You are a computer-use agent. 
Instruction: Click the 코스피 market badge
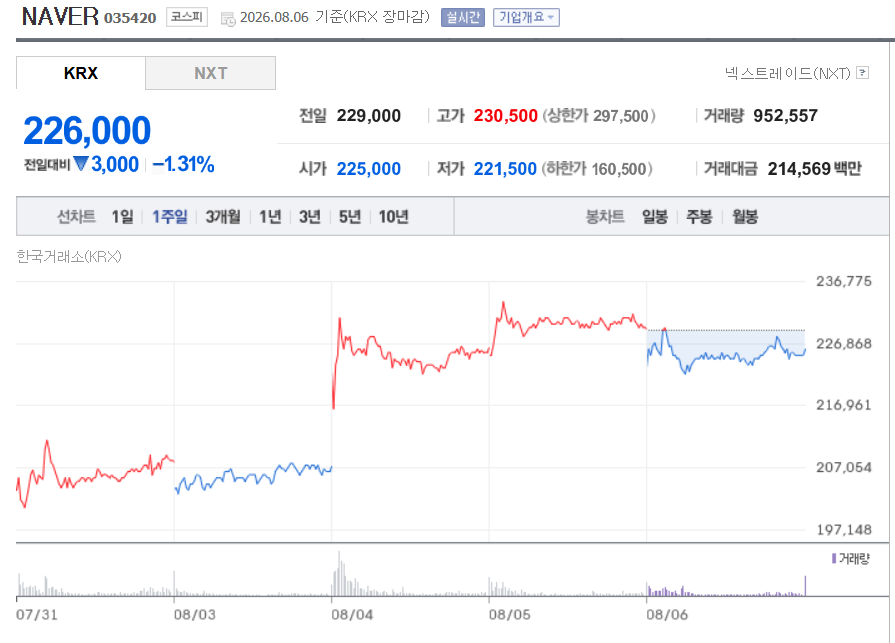click(187, 17)
